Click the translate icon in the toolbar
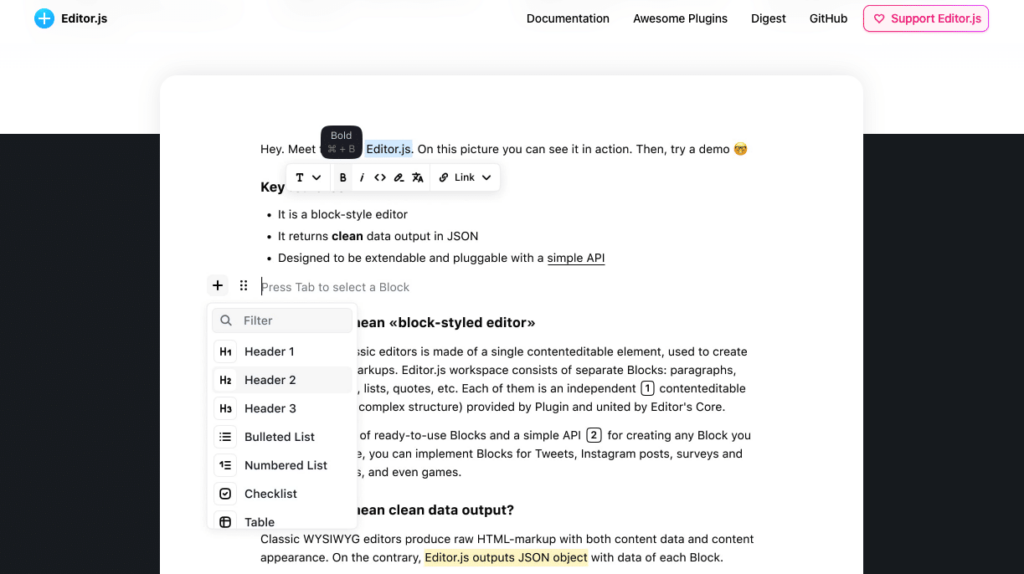 click(x=417, y=178)
